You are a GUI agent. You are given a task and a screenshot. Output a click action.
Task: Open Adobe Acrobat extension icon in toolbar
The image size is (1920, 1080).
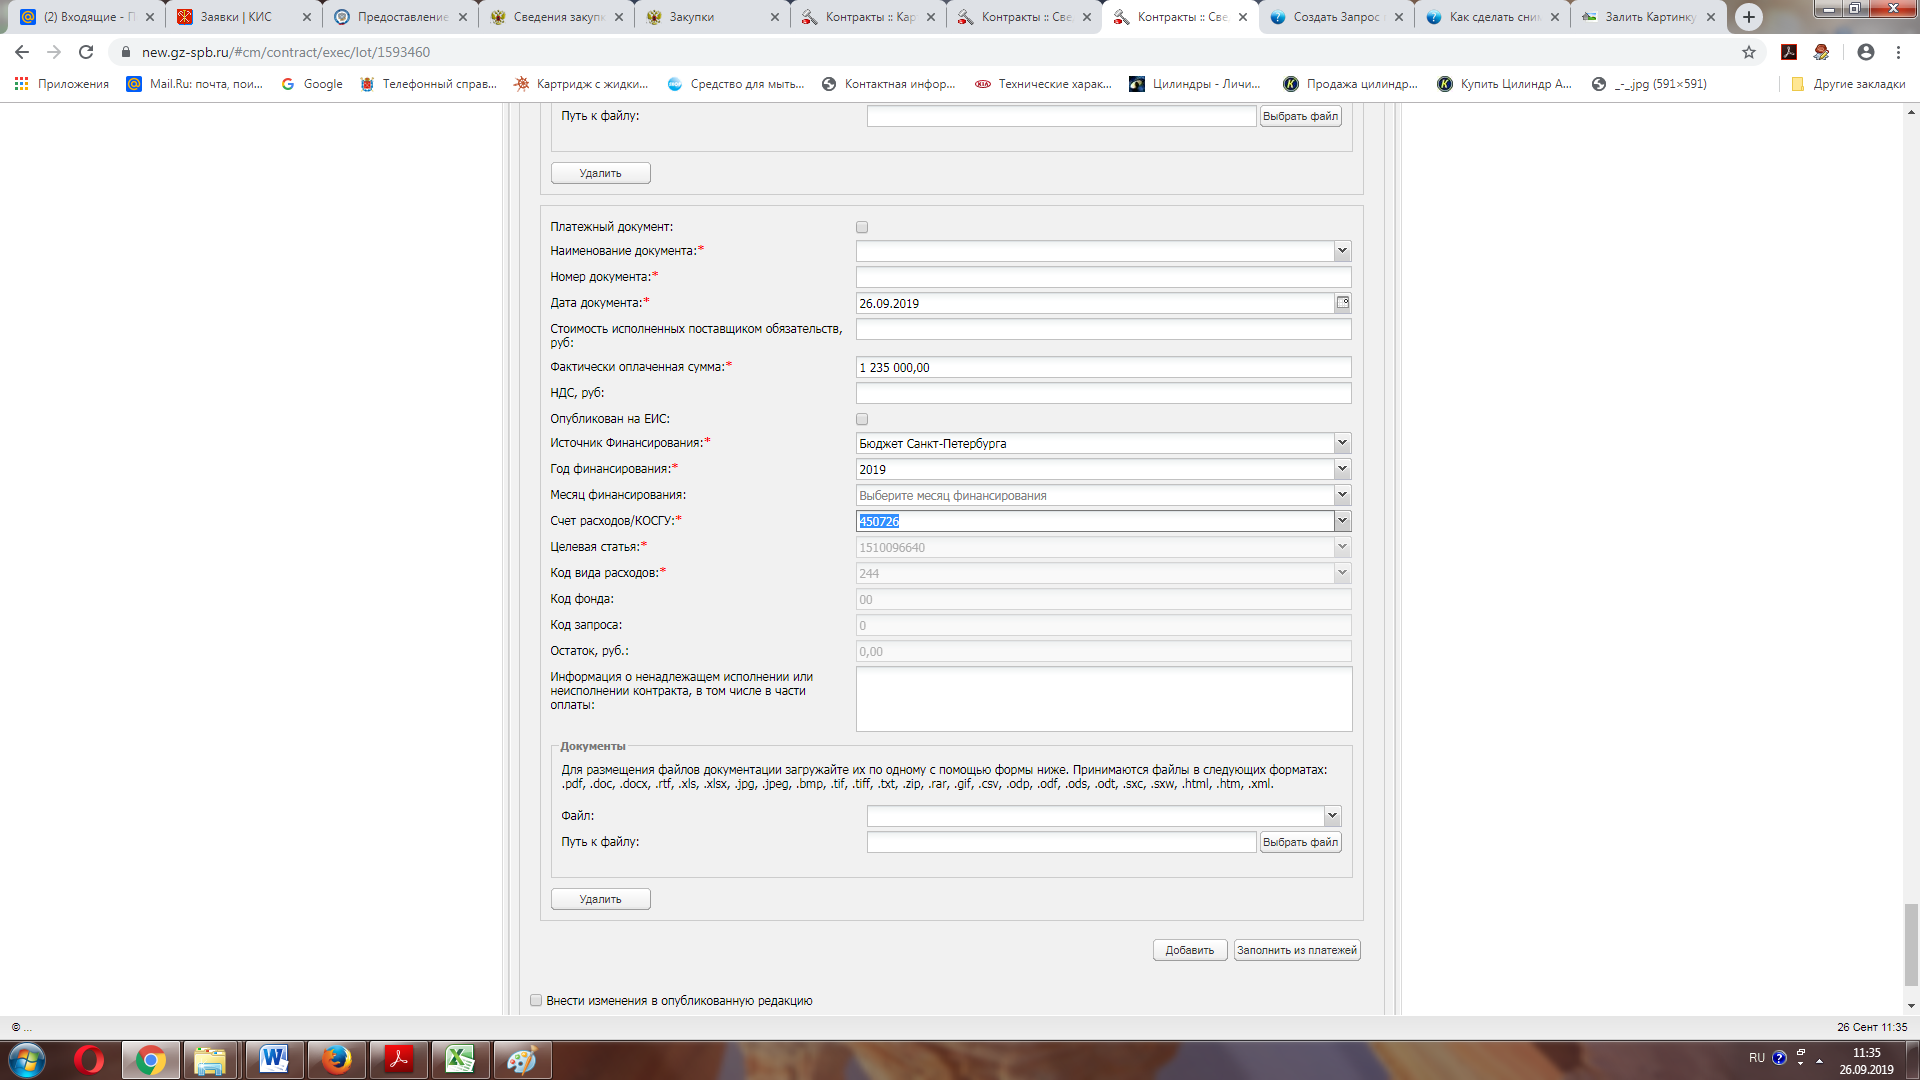point(1789,52)
